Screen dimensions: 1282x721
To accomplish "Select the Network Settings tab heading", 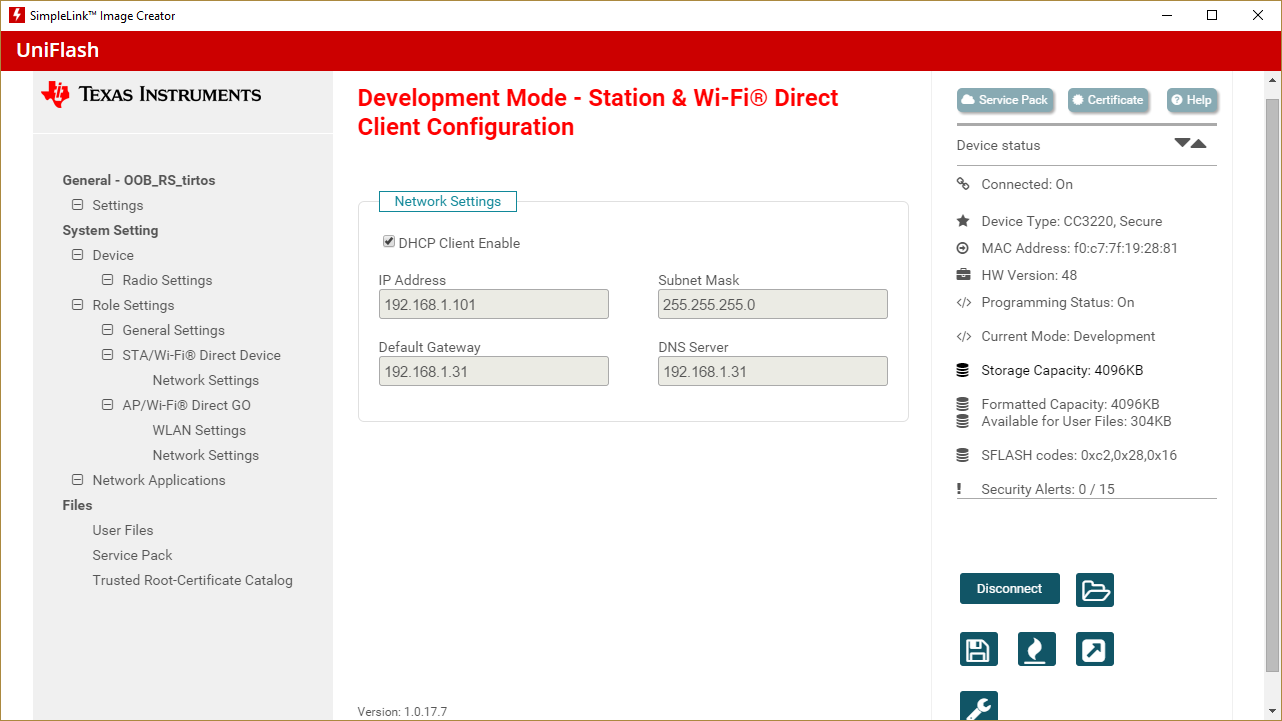I will [x=448, y=201].
